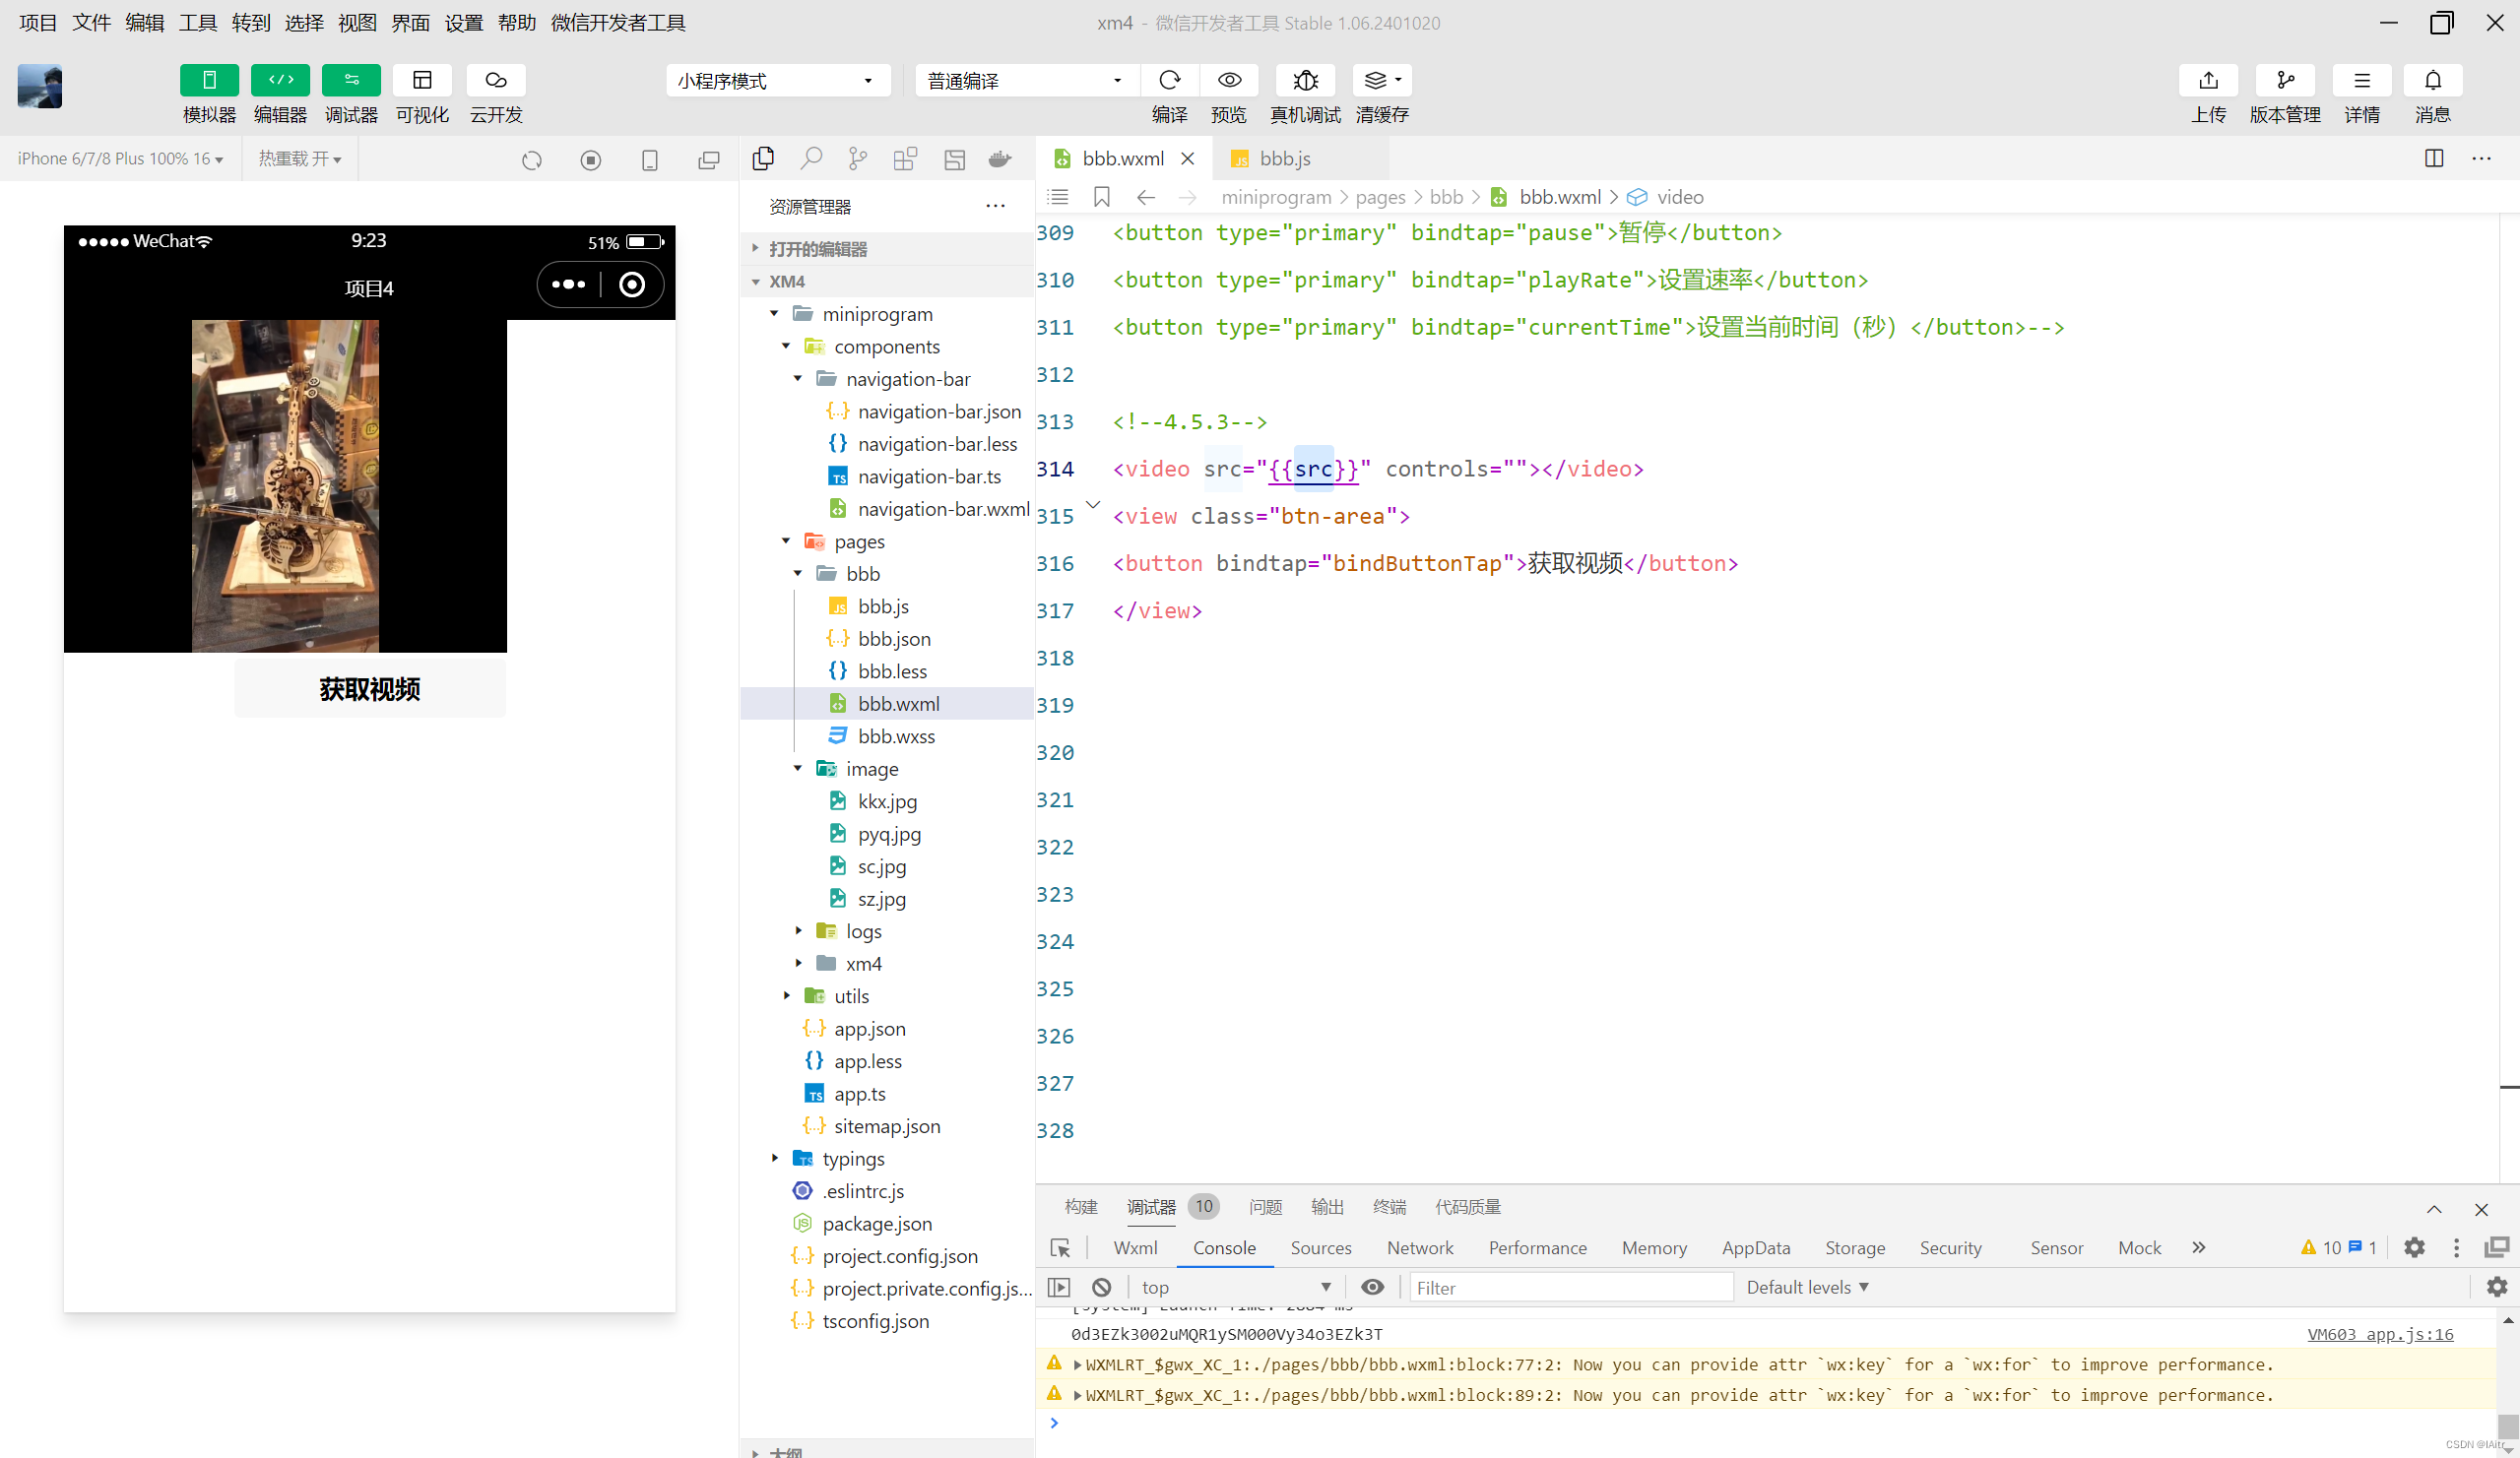Open the Network devtools tab
Image resolution: width=2520 pixels, height=1458 pixels.
point(1419,1247)
